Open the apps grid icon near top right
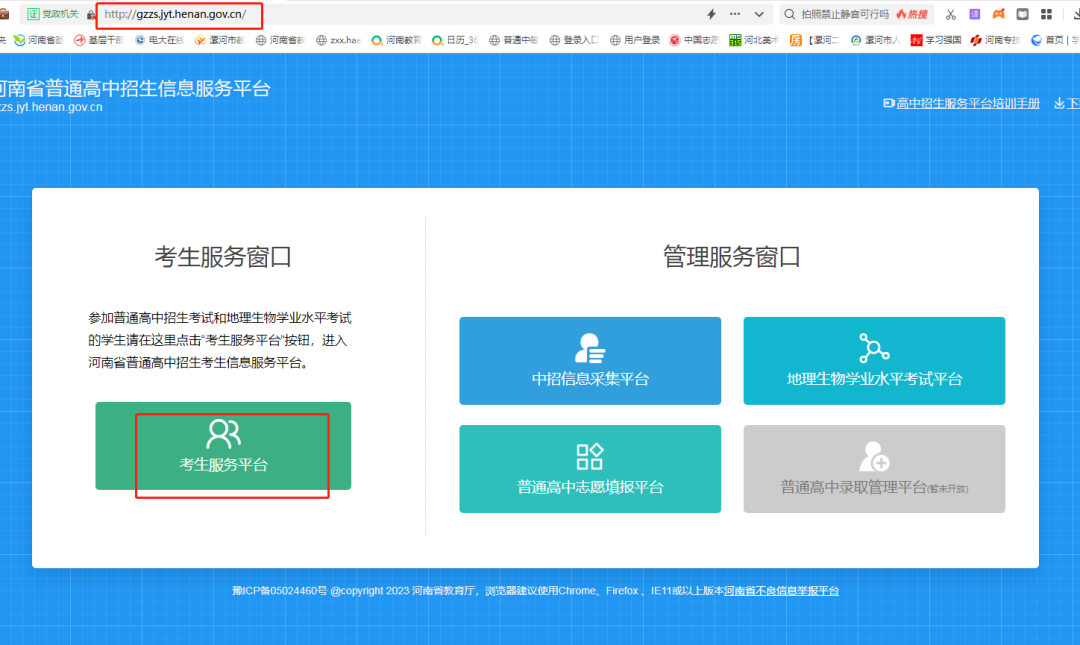The width and height of the screenshot is (1080, 645). pyautogui.click(x=1047, y=13)
